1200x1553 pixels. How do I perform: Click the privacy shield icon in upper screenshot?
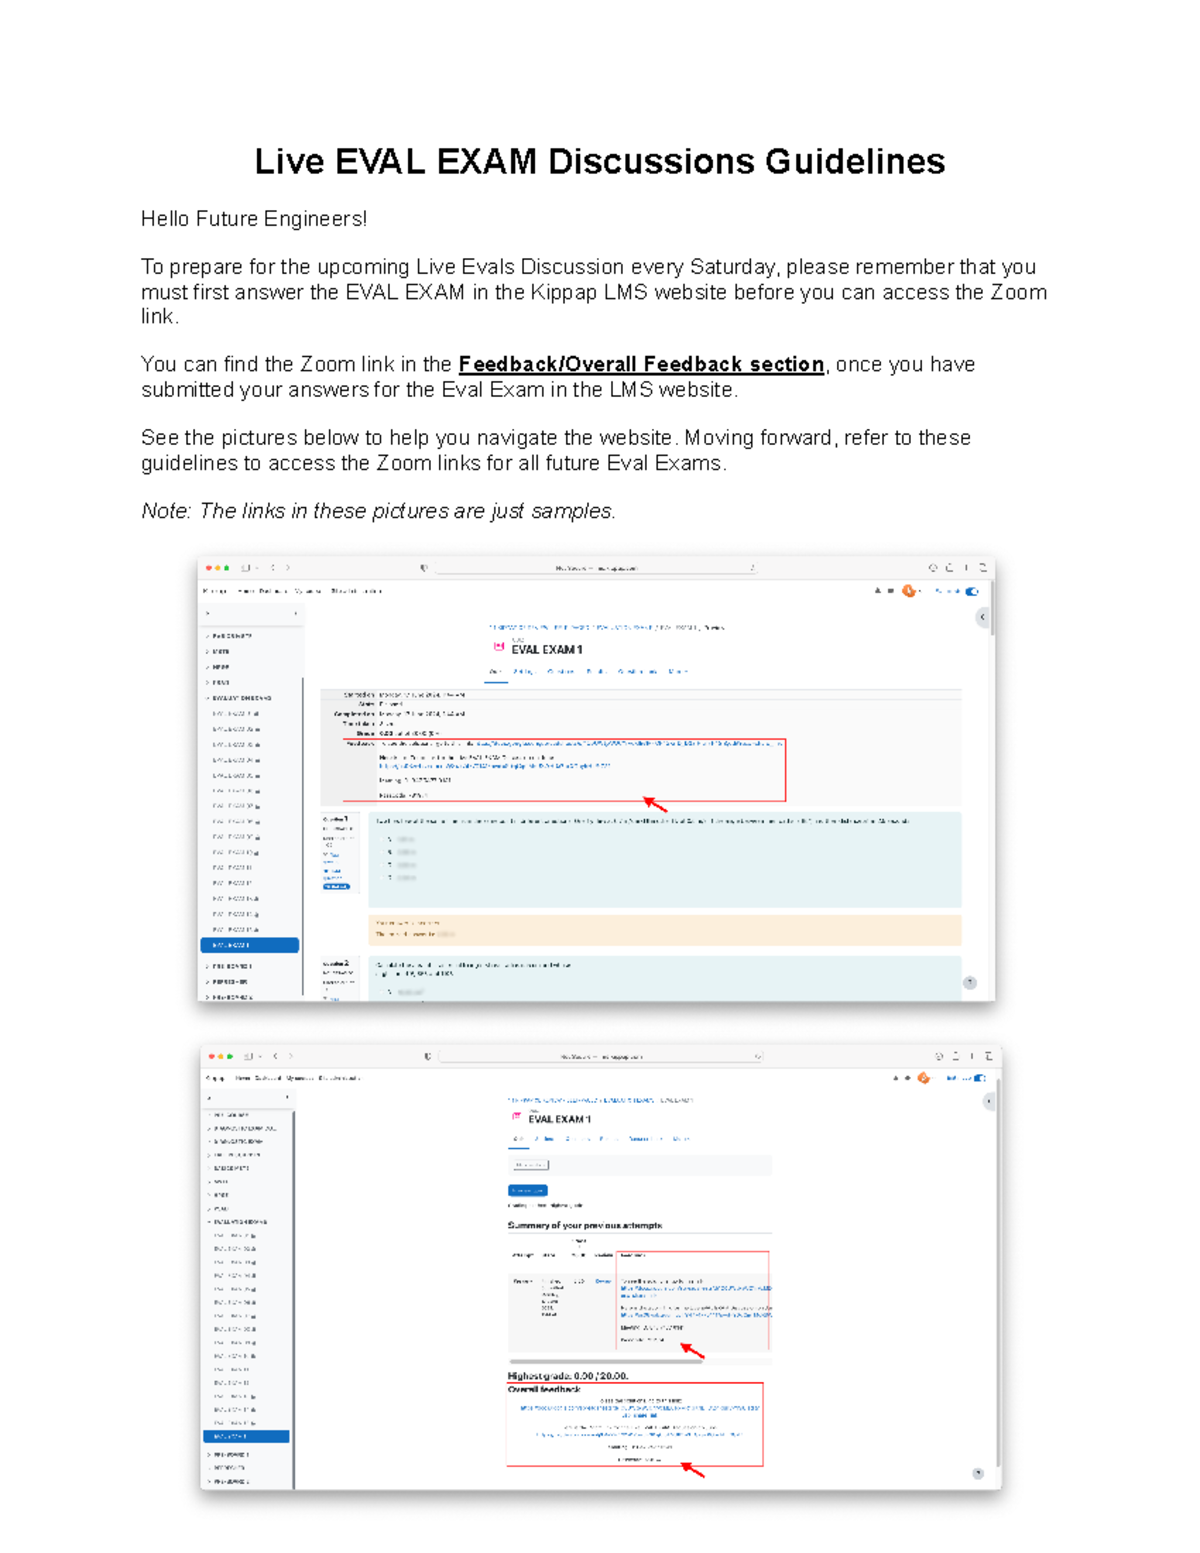coord(424,568)
